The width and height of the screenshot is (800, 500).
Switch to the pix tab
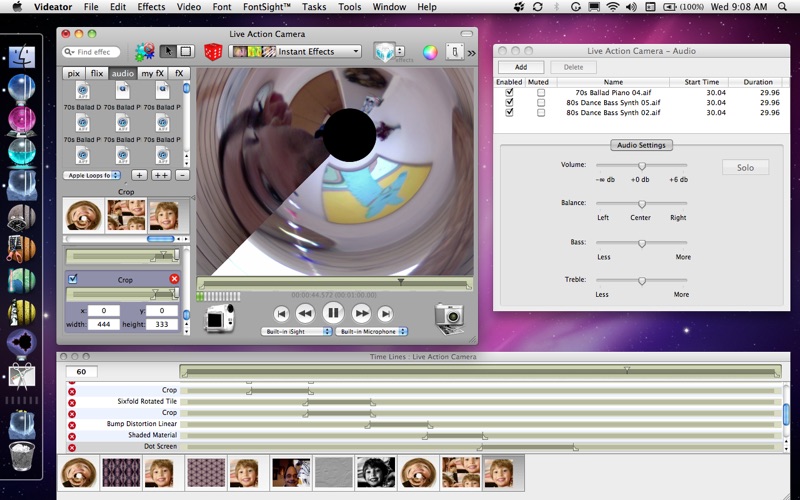pos(73,73)
